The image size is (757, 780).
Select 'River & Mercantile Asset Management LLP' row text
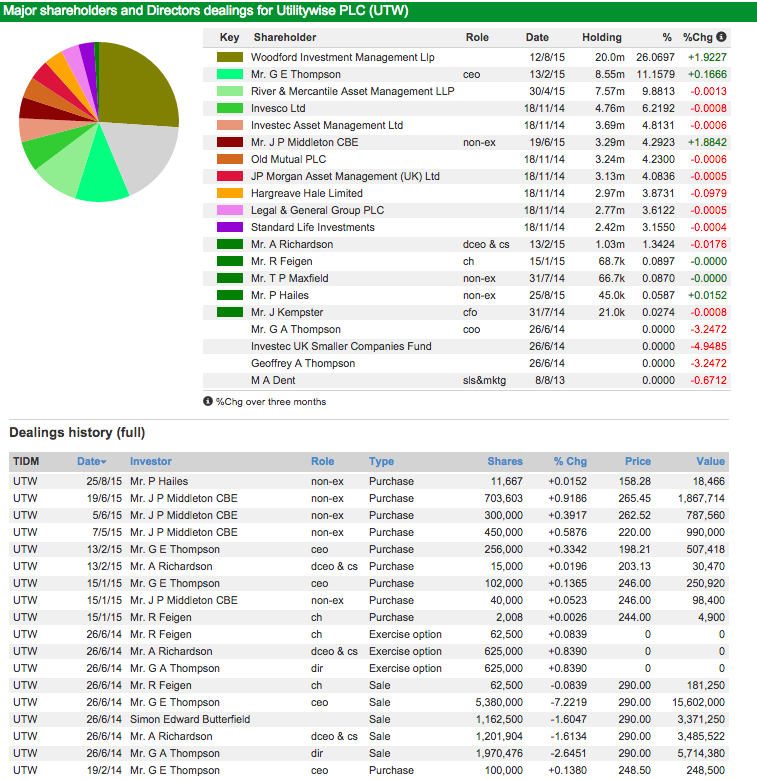[x=352, y=91]
